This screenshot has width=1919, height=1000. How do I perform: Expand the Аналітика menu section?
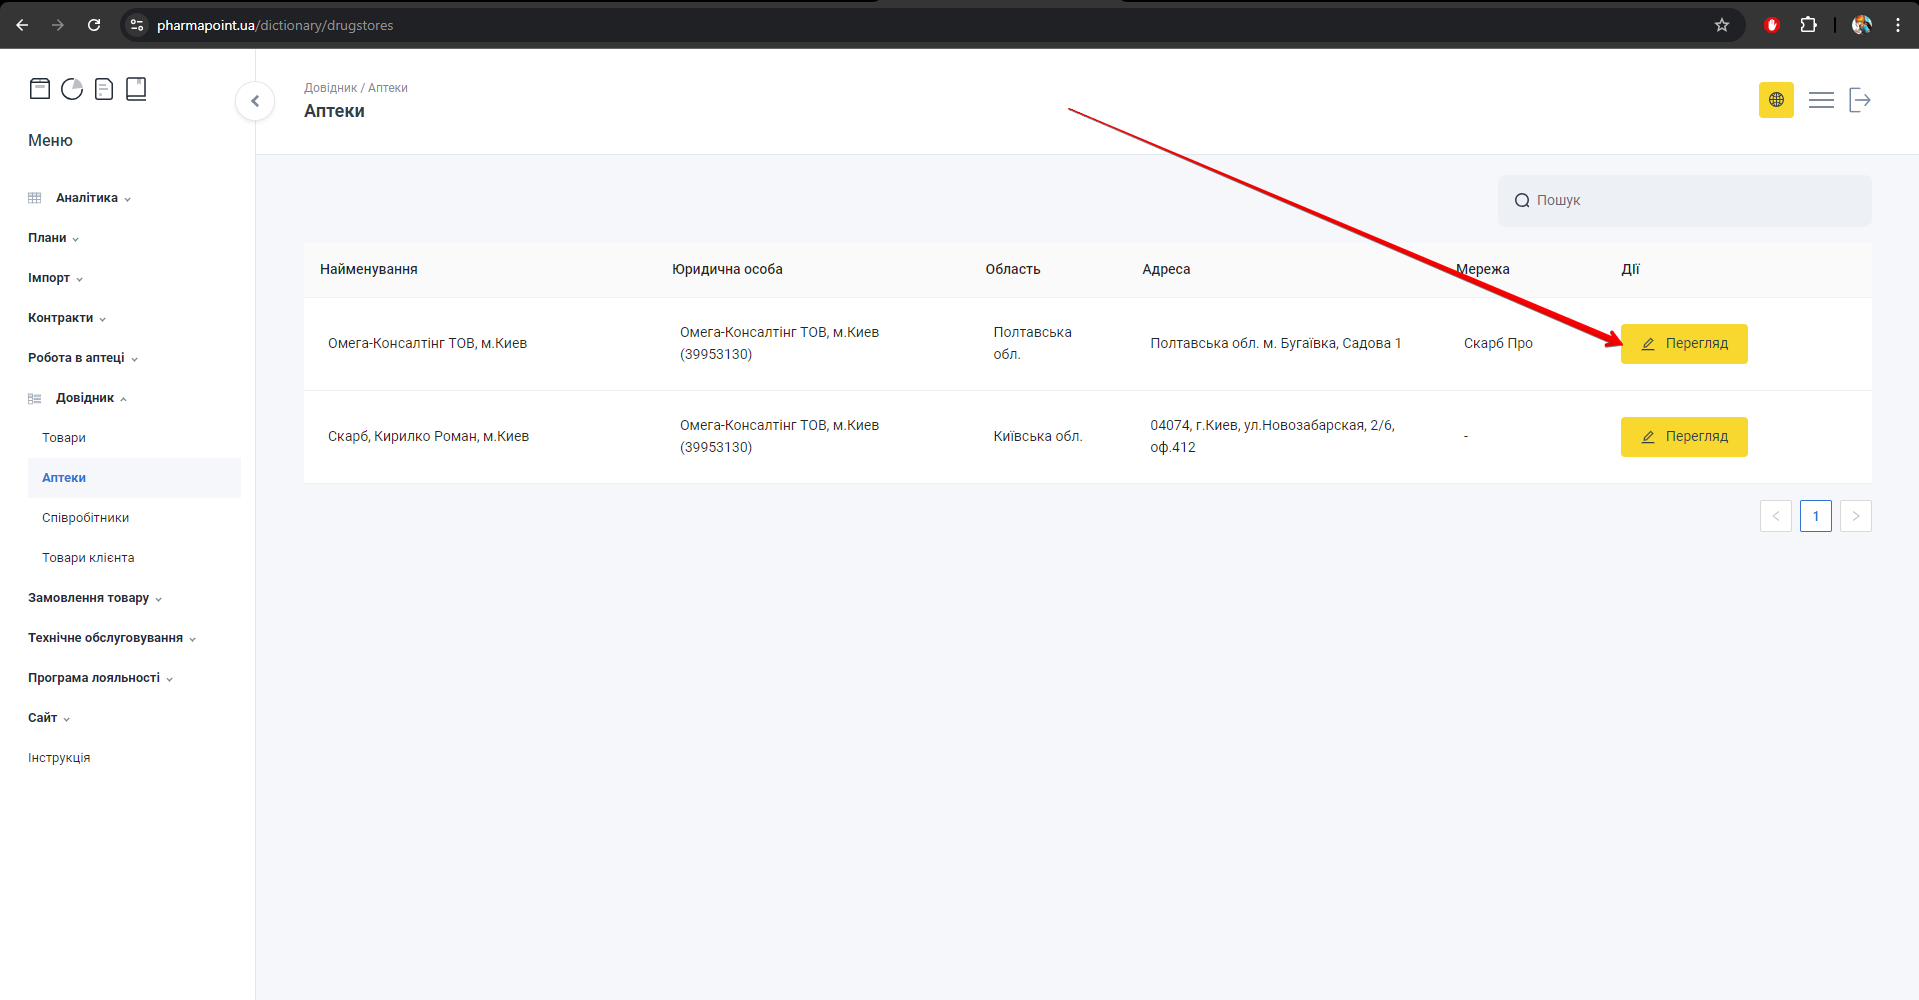(x=87, y=198)
